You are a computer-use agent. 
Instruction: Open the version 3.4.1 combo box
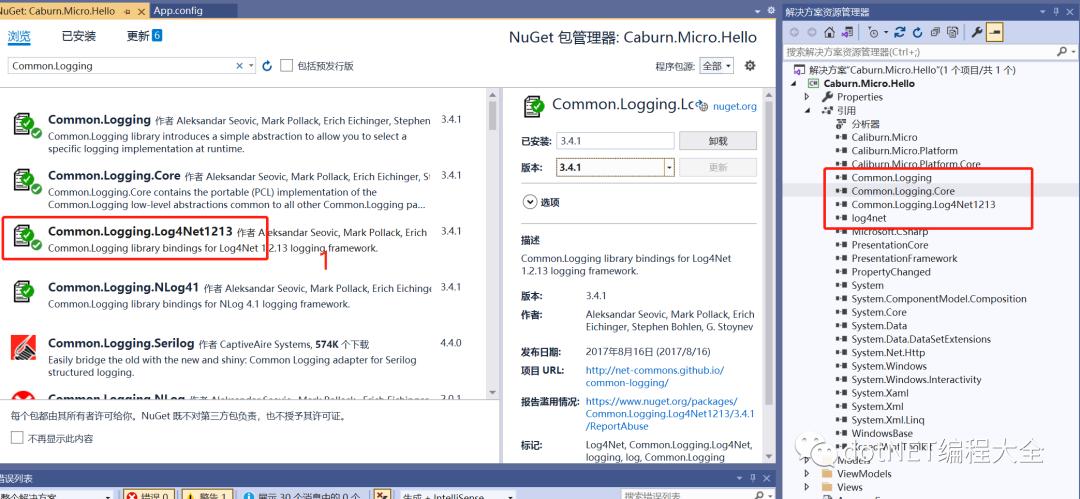pos(615,167)
